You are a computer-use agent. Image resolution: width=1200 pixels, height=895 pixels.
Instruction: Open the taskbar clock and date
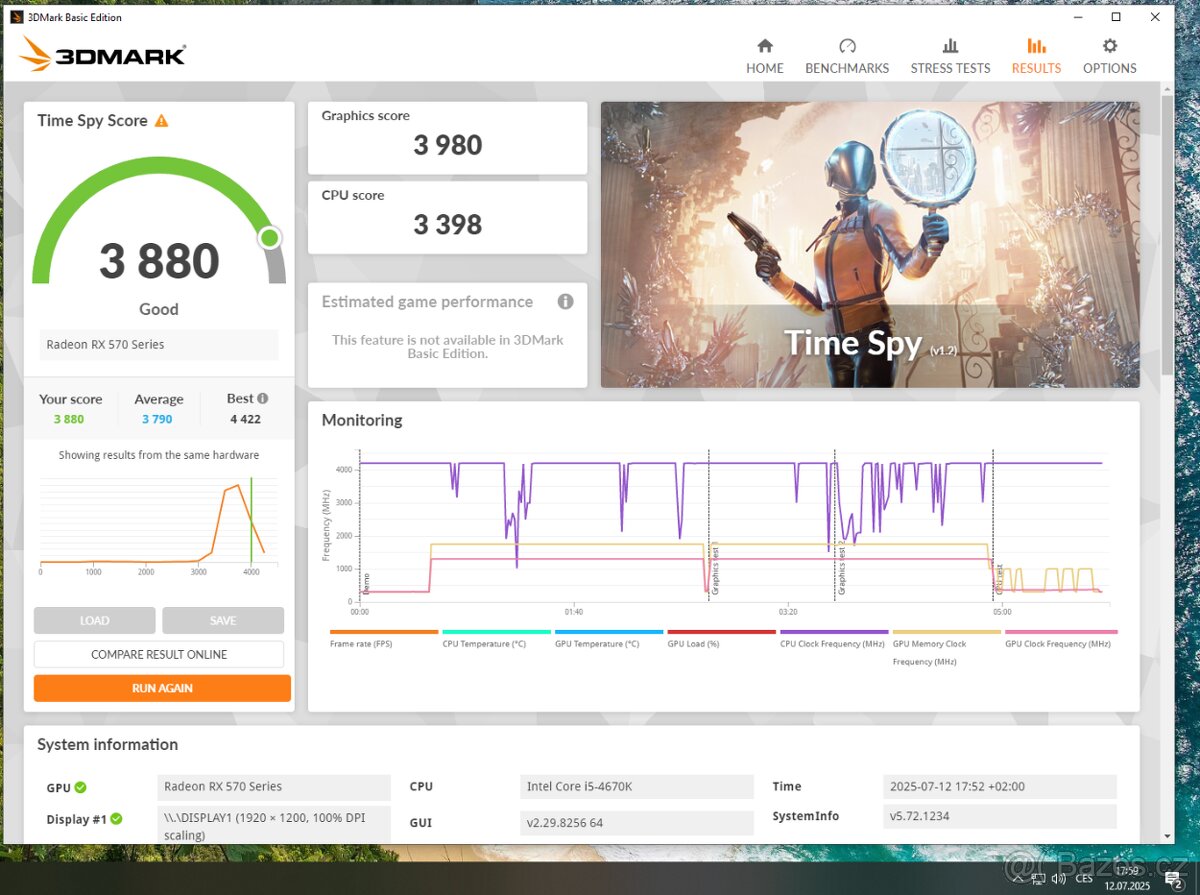coord(1128,878)
